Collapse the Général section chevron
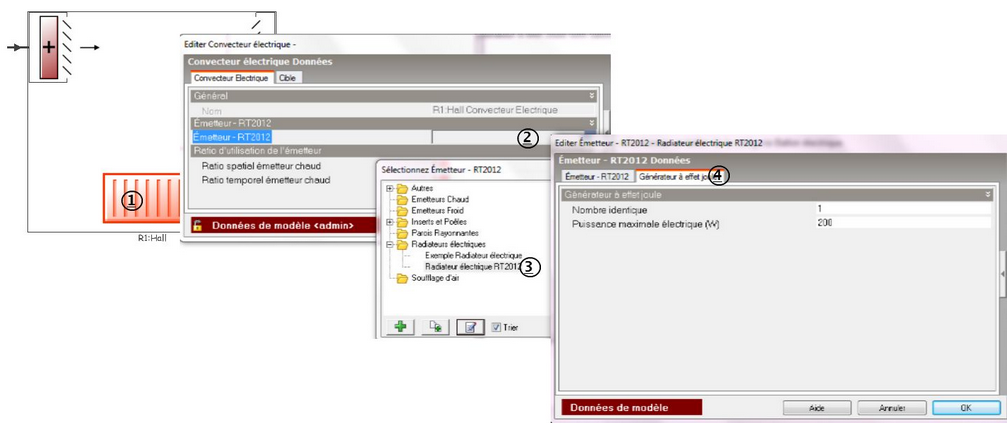The height and width of the screenshot is (423, 1007). (592, 95)
